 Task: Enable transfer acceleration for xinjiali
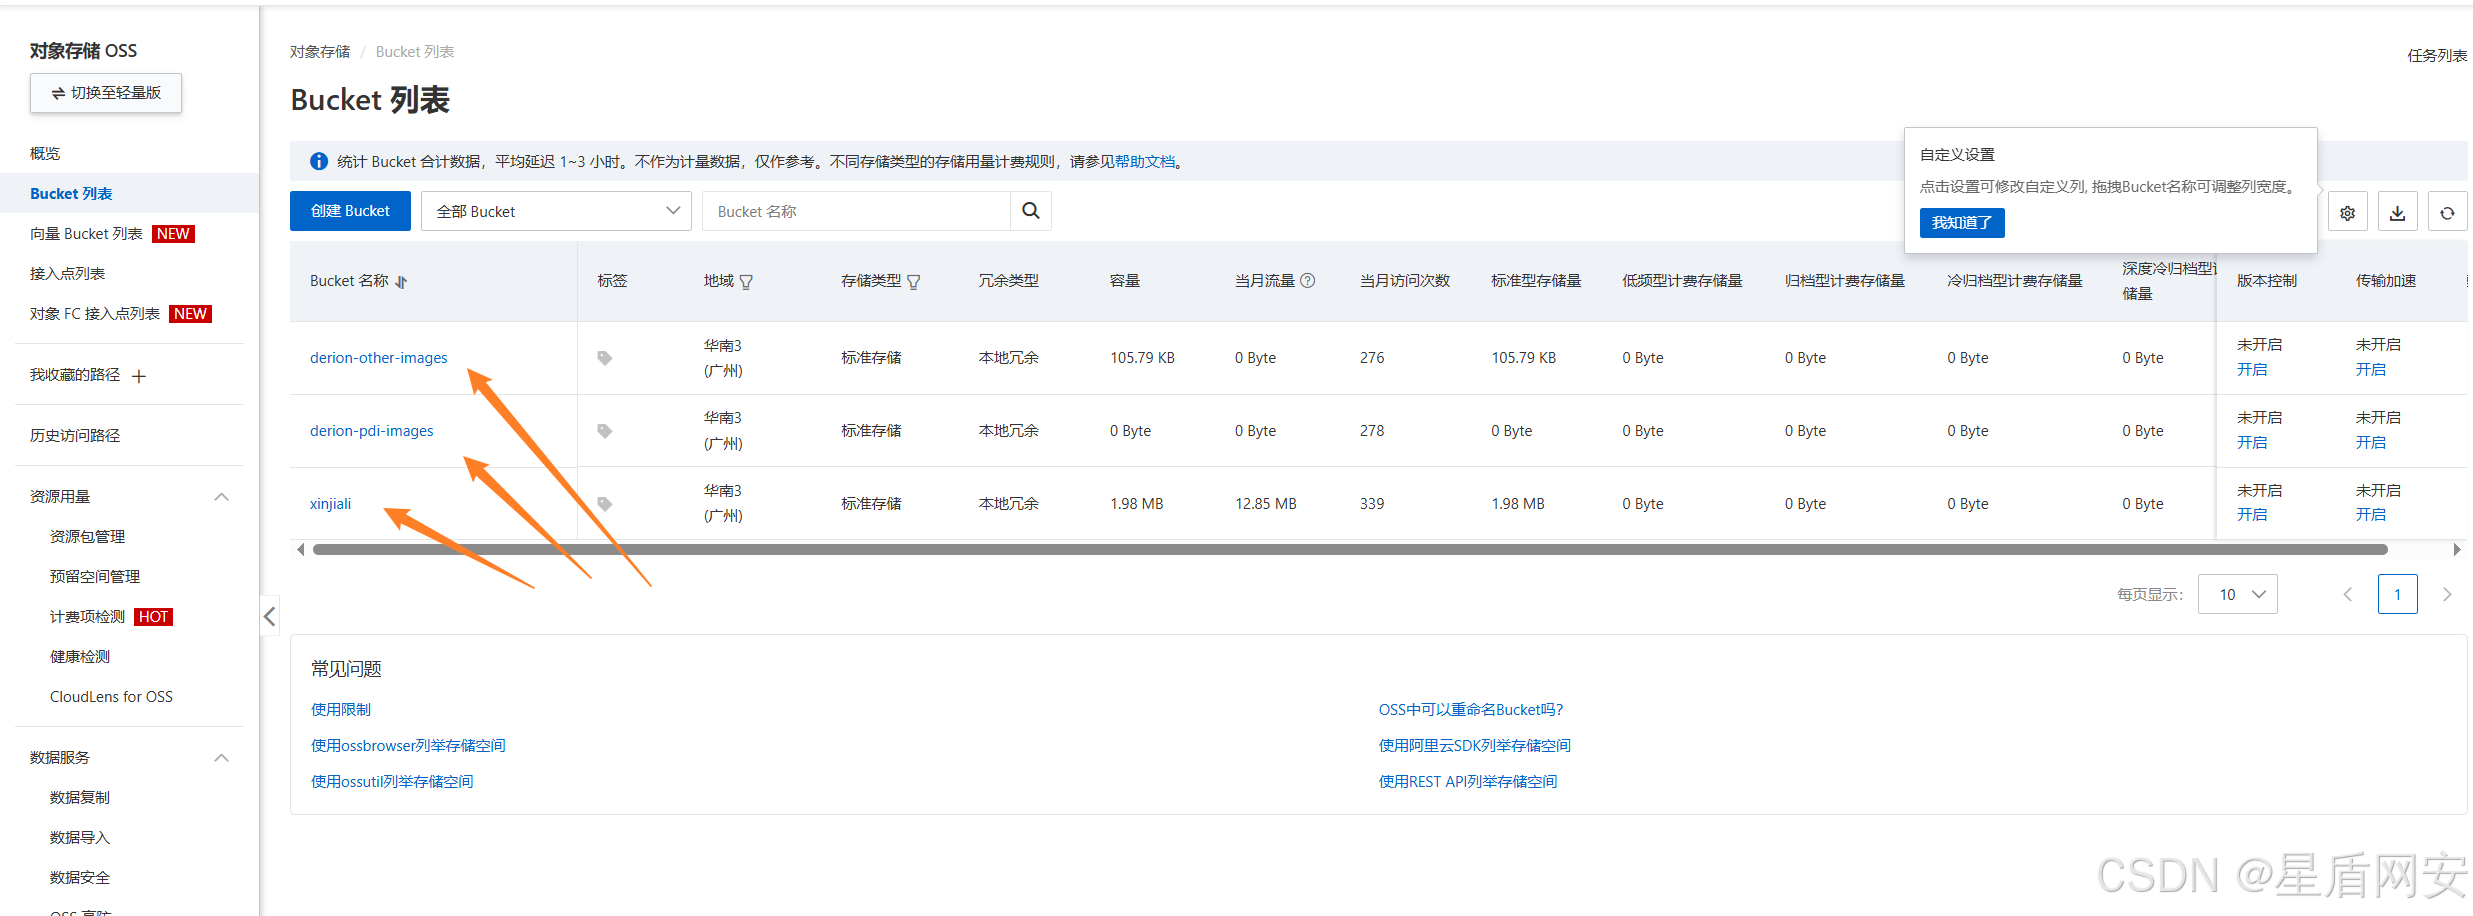[x=2371, y=515]
